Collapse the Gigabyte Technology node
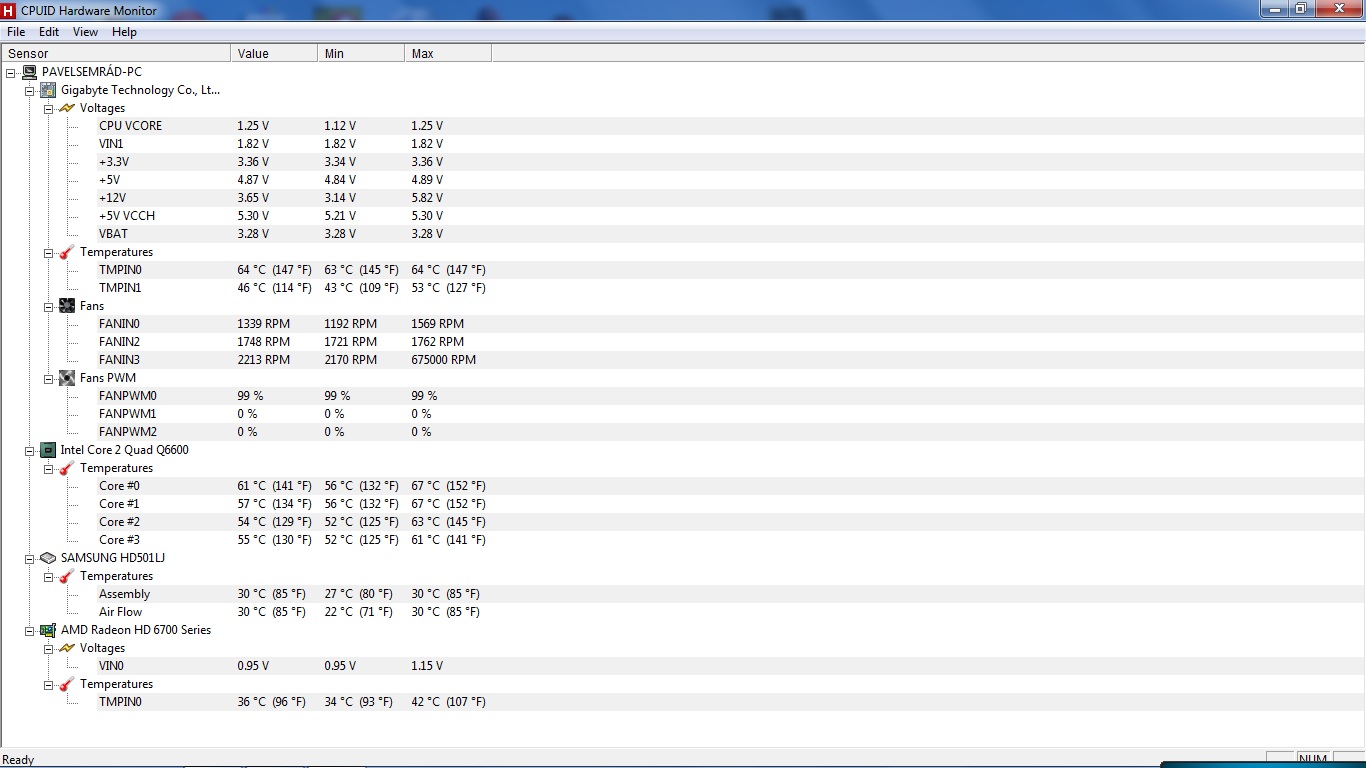 click(30, 90)
